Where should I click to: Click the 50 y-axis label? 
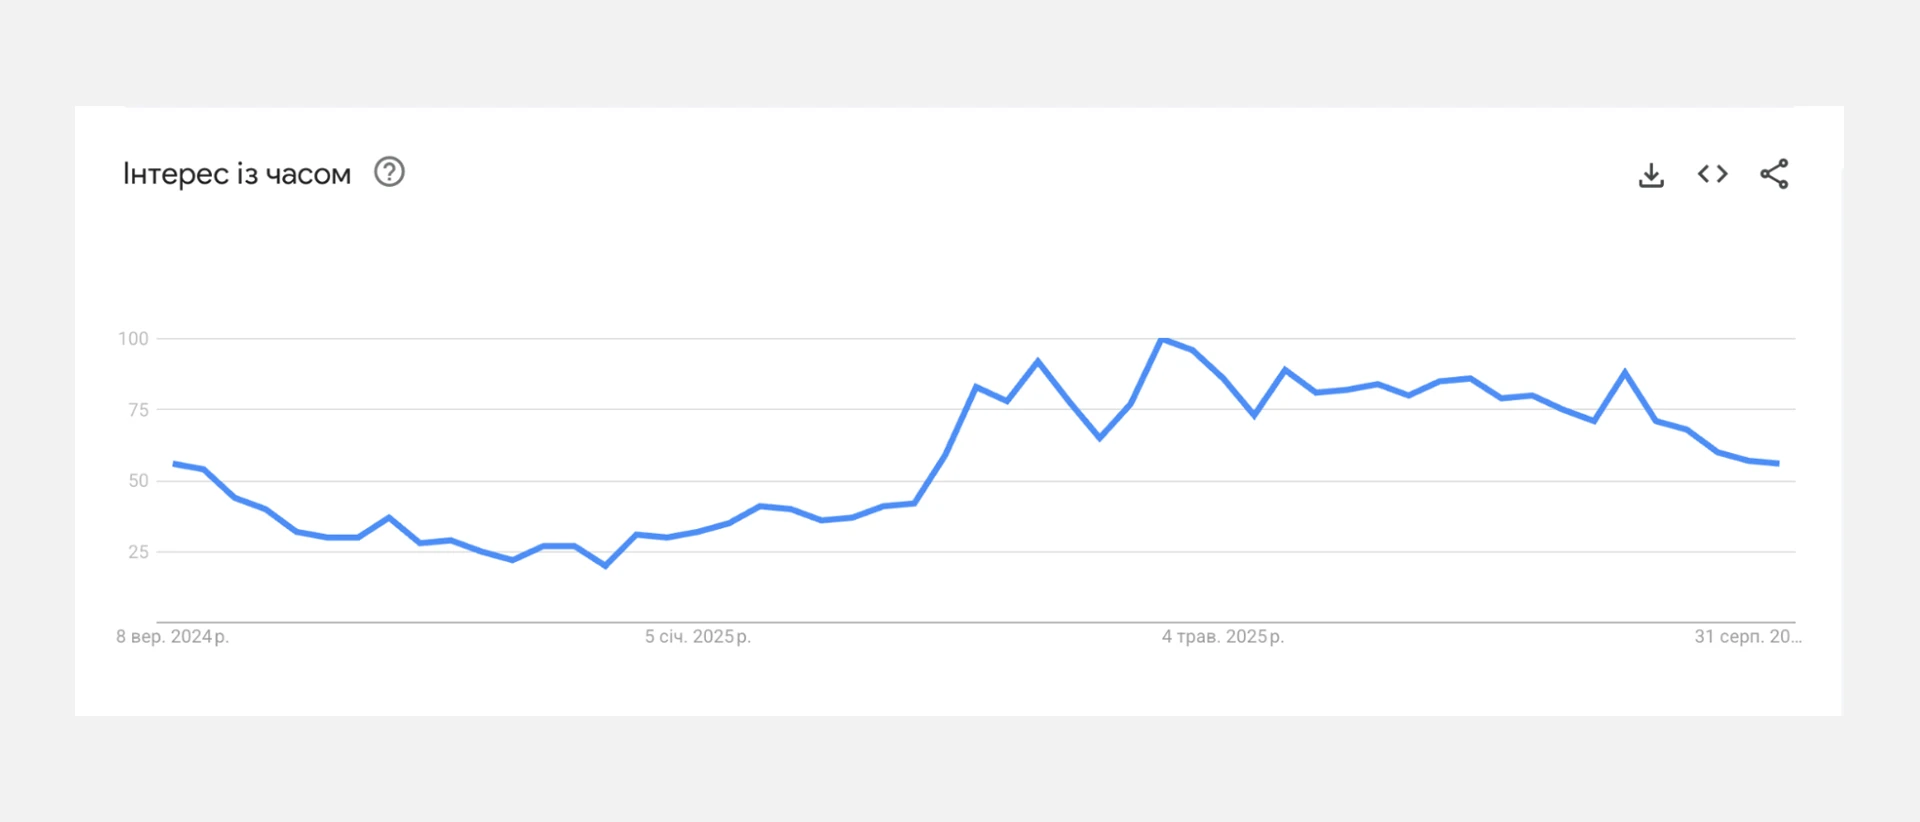[138, 481]
